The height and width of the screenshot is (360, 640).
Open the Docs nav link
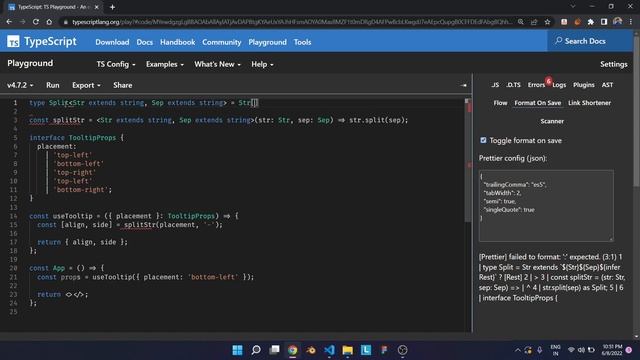pos(144,42)
